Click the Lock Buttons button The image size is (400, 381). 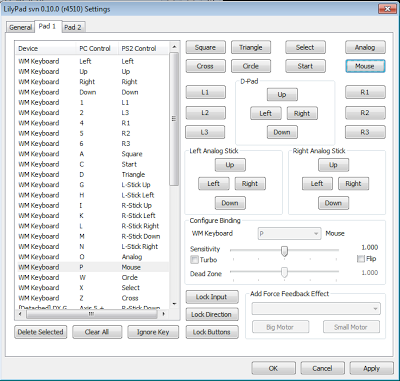tap(212, 332)
